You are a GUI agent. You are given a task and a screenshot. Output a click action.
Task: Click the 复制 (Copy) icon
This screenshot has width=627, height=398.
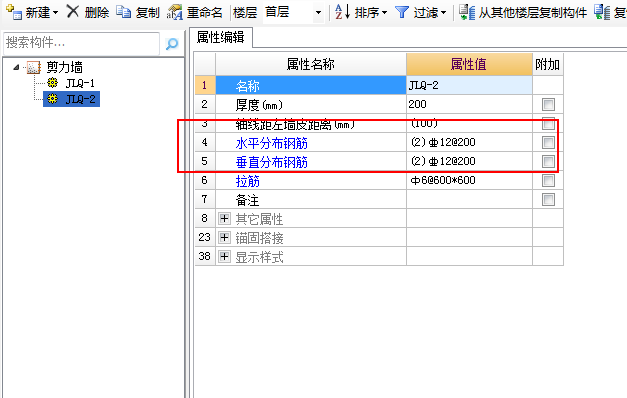pos(124,12)
